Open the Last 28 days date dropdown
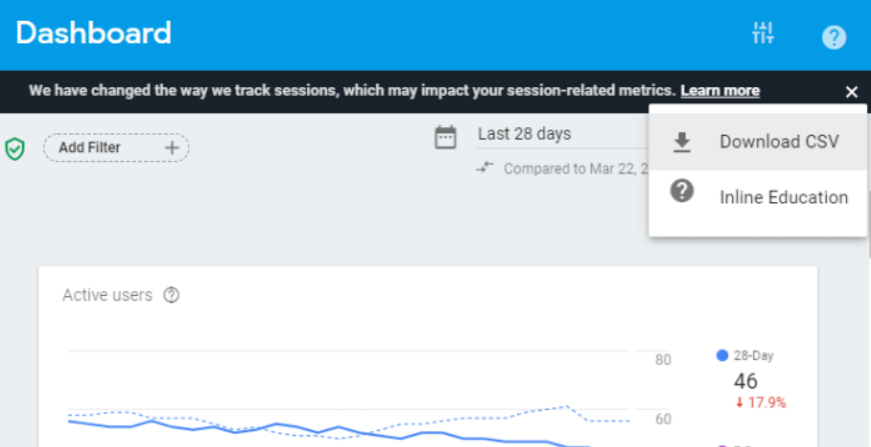Viewport: 871px width, 447px height. coord(561,134)
